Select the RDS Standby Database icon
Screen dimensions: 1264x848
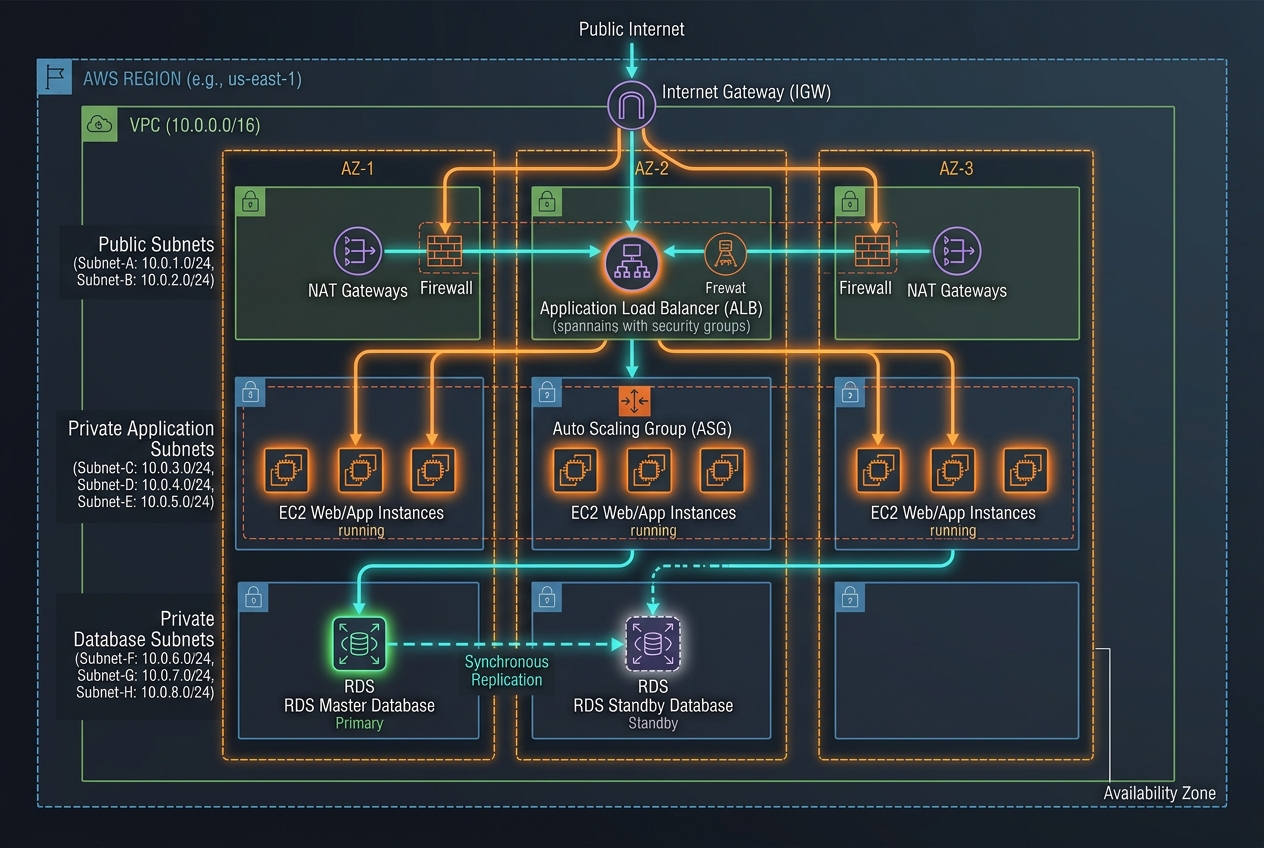[x=653, y=645]
